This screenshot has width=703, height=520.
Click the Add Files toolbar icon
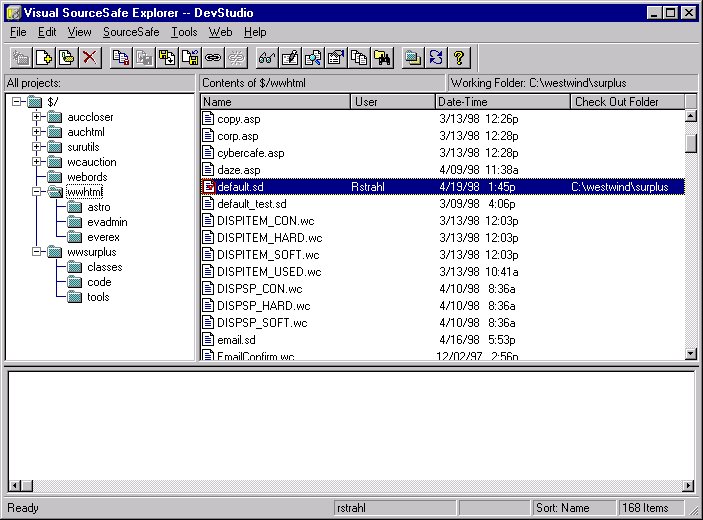tap(44, 57)
